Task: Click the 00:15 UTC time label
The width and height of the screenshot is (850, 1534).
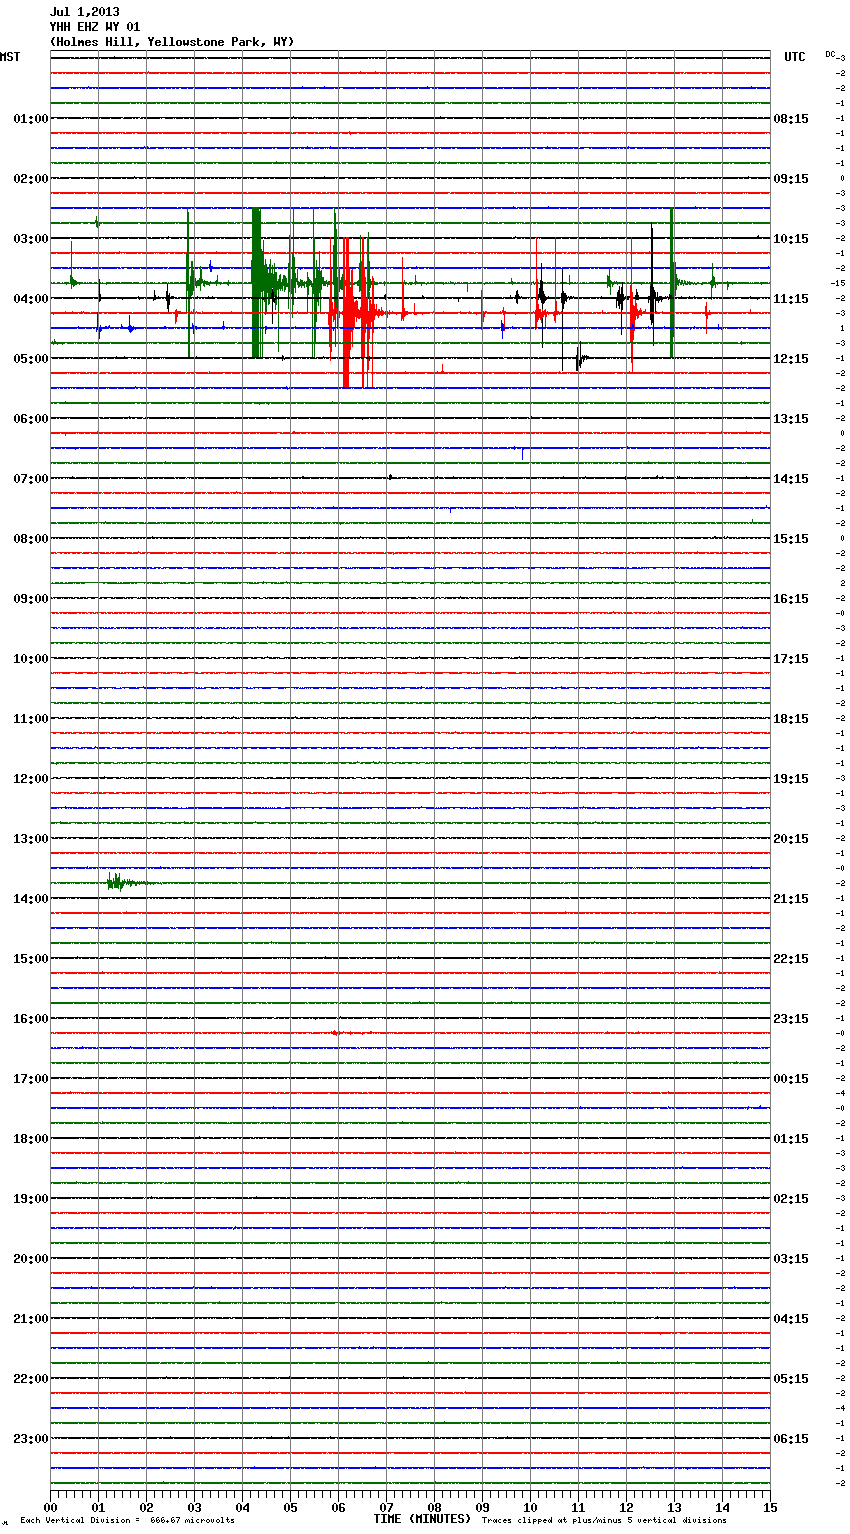Action: pyautogui.click(x=791, y=1079)
